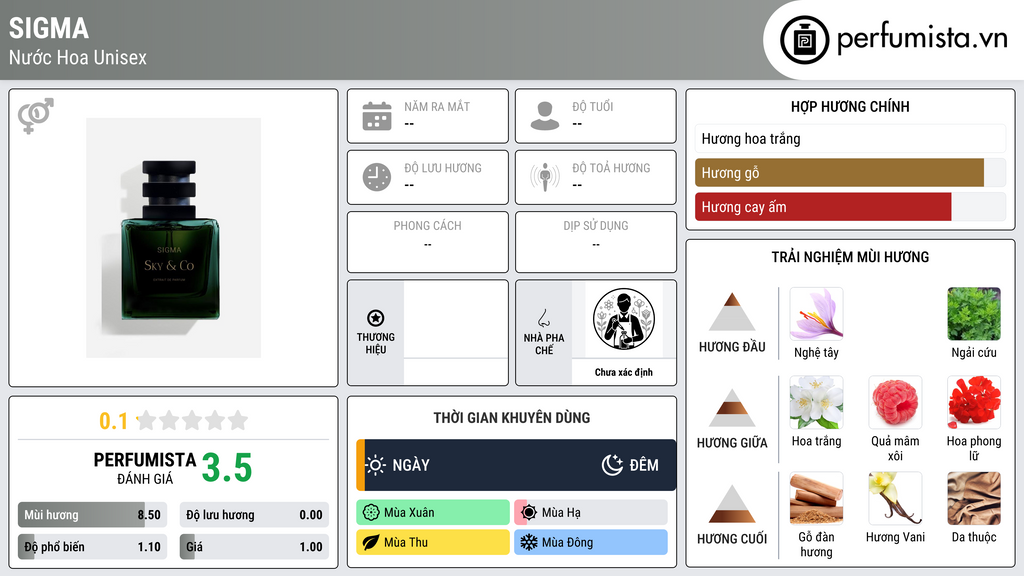Image resolution: width=1024 pixels, height=576 pixels.
Task: Select the Hương Vani vanilla image
Action: [x=895, y=498]
